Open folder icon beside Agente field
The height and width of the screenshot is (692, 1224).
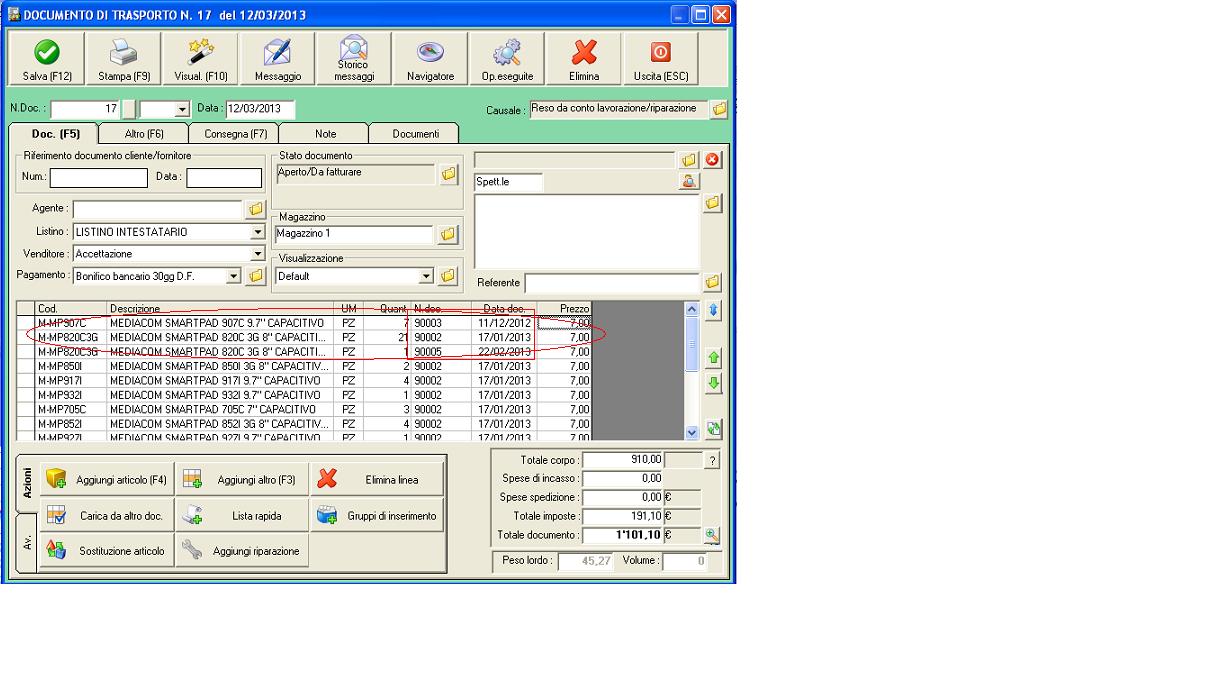[255, 209]
